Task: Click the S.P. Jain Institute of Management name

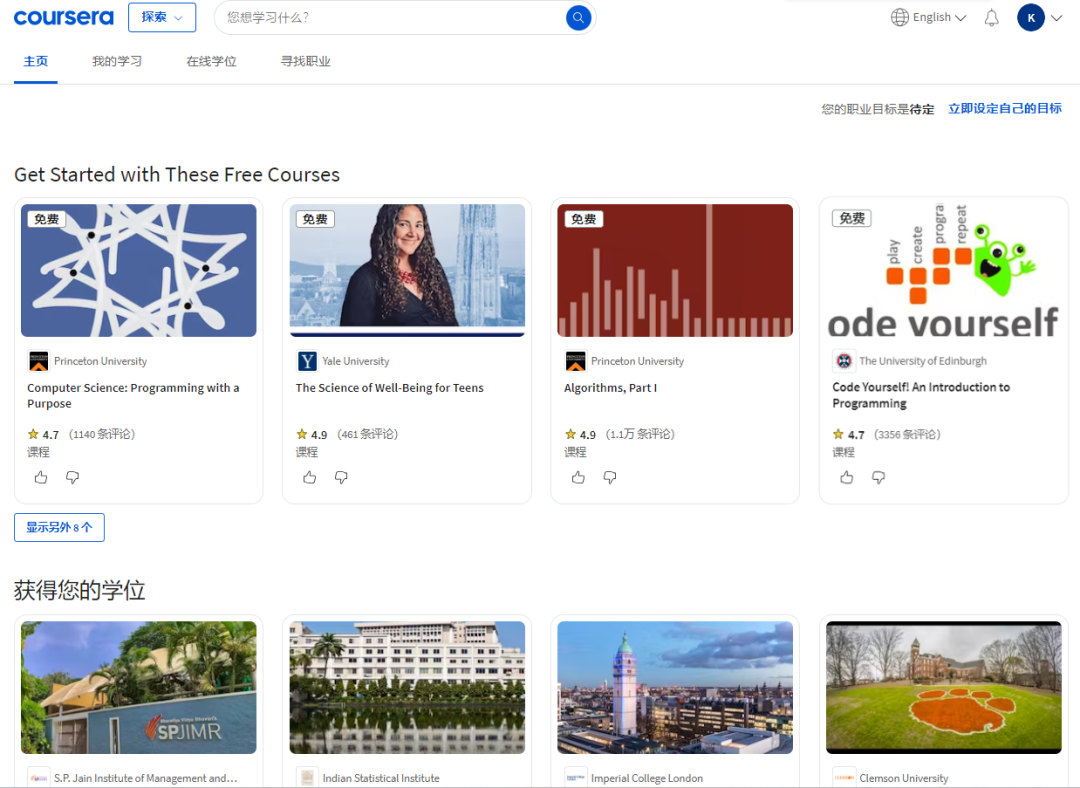Action: point(146,778)
